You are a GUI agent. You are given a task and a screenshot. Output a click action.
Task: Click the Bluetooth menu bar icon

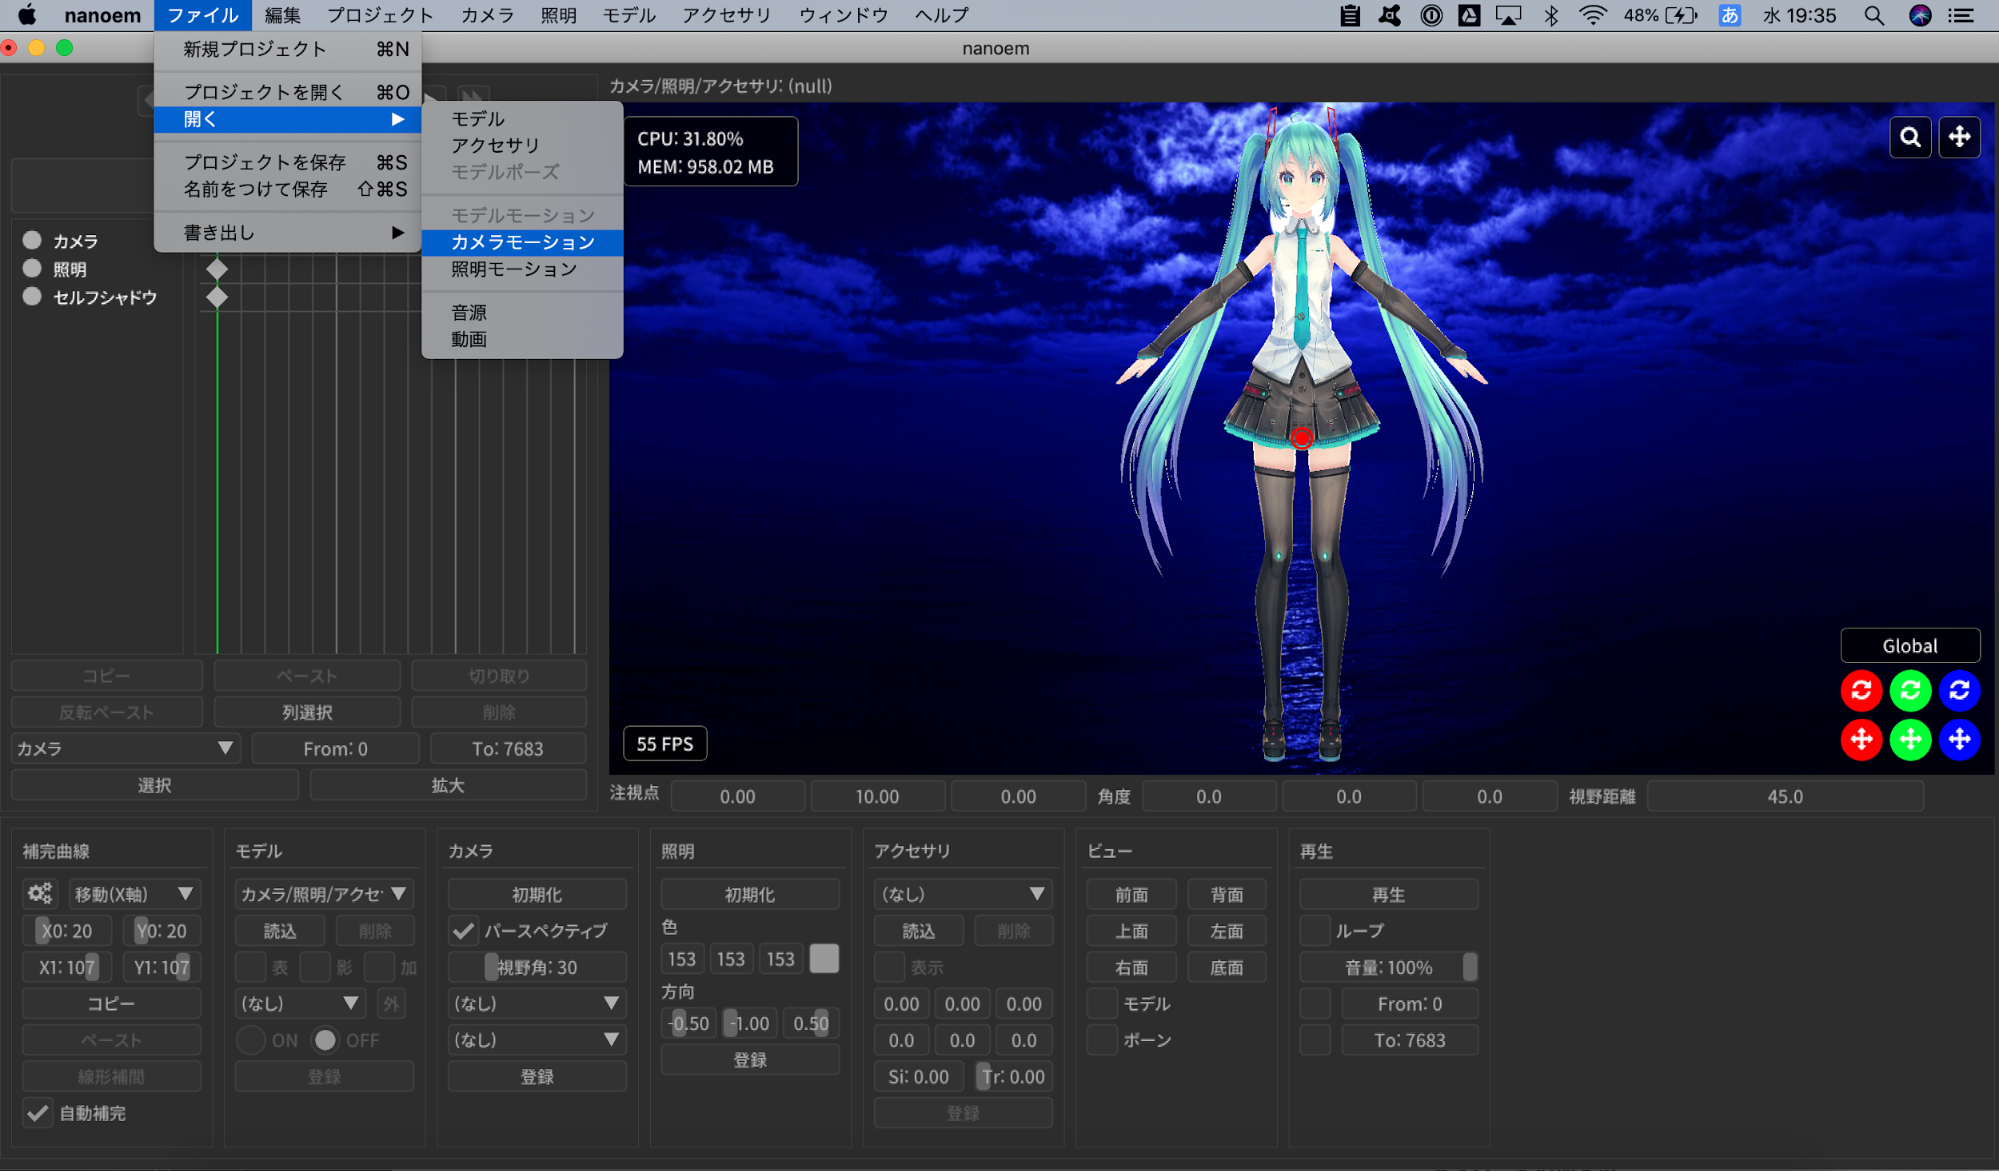(1551, 15)
